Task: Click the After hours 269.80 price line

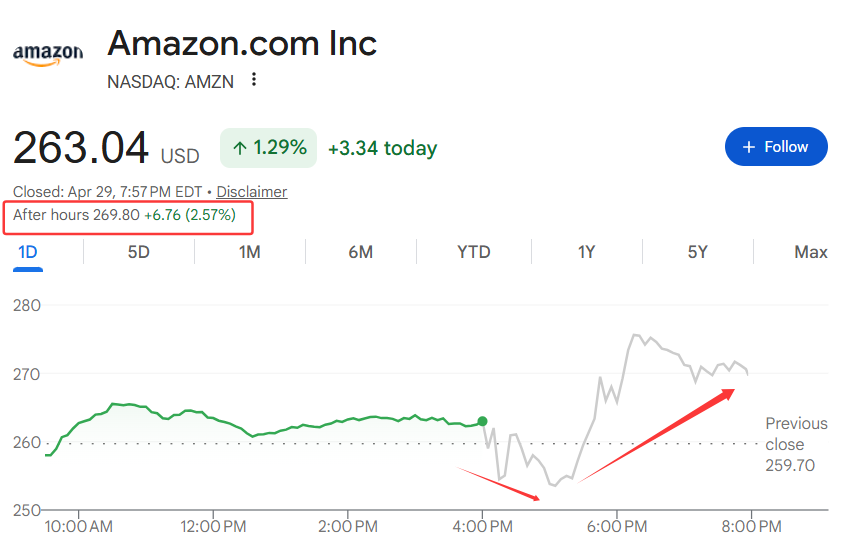Action: 124,215
